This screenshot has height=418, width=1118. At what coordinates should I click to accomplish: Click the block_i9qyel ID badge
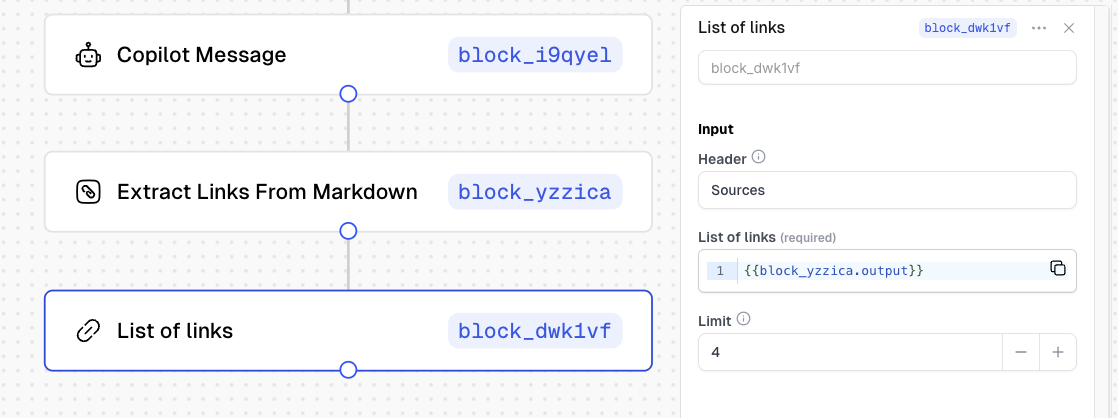coord(534,56)
